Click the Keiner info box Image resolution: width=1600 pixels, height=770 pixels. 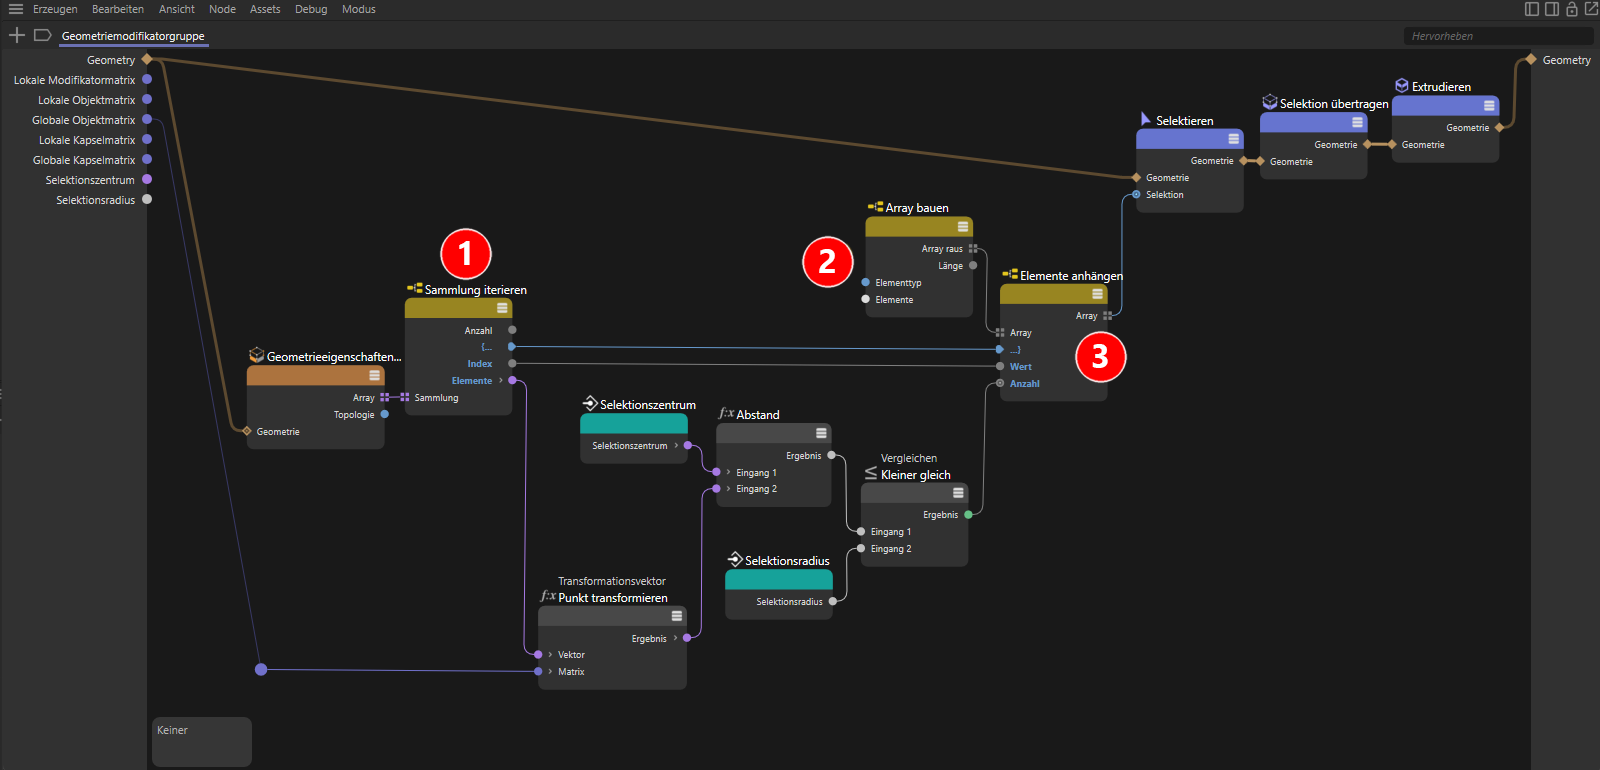click(x=202, y=741)
